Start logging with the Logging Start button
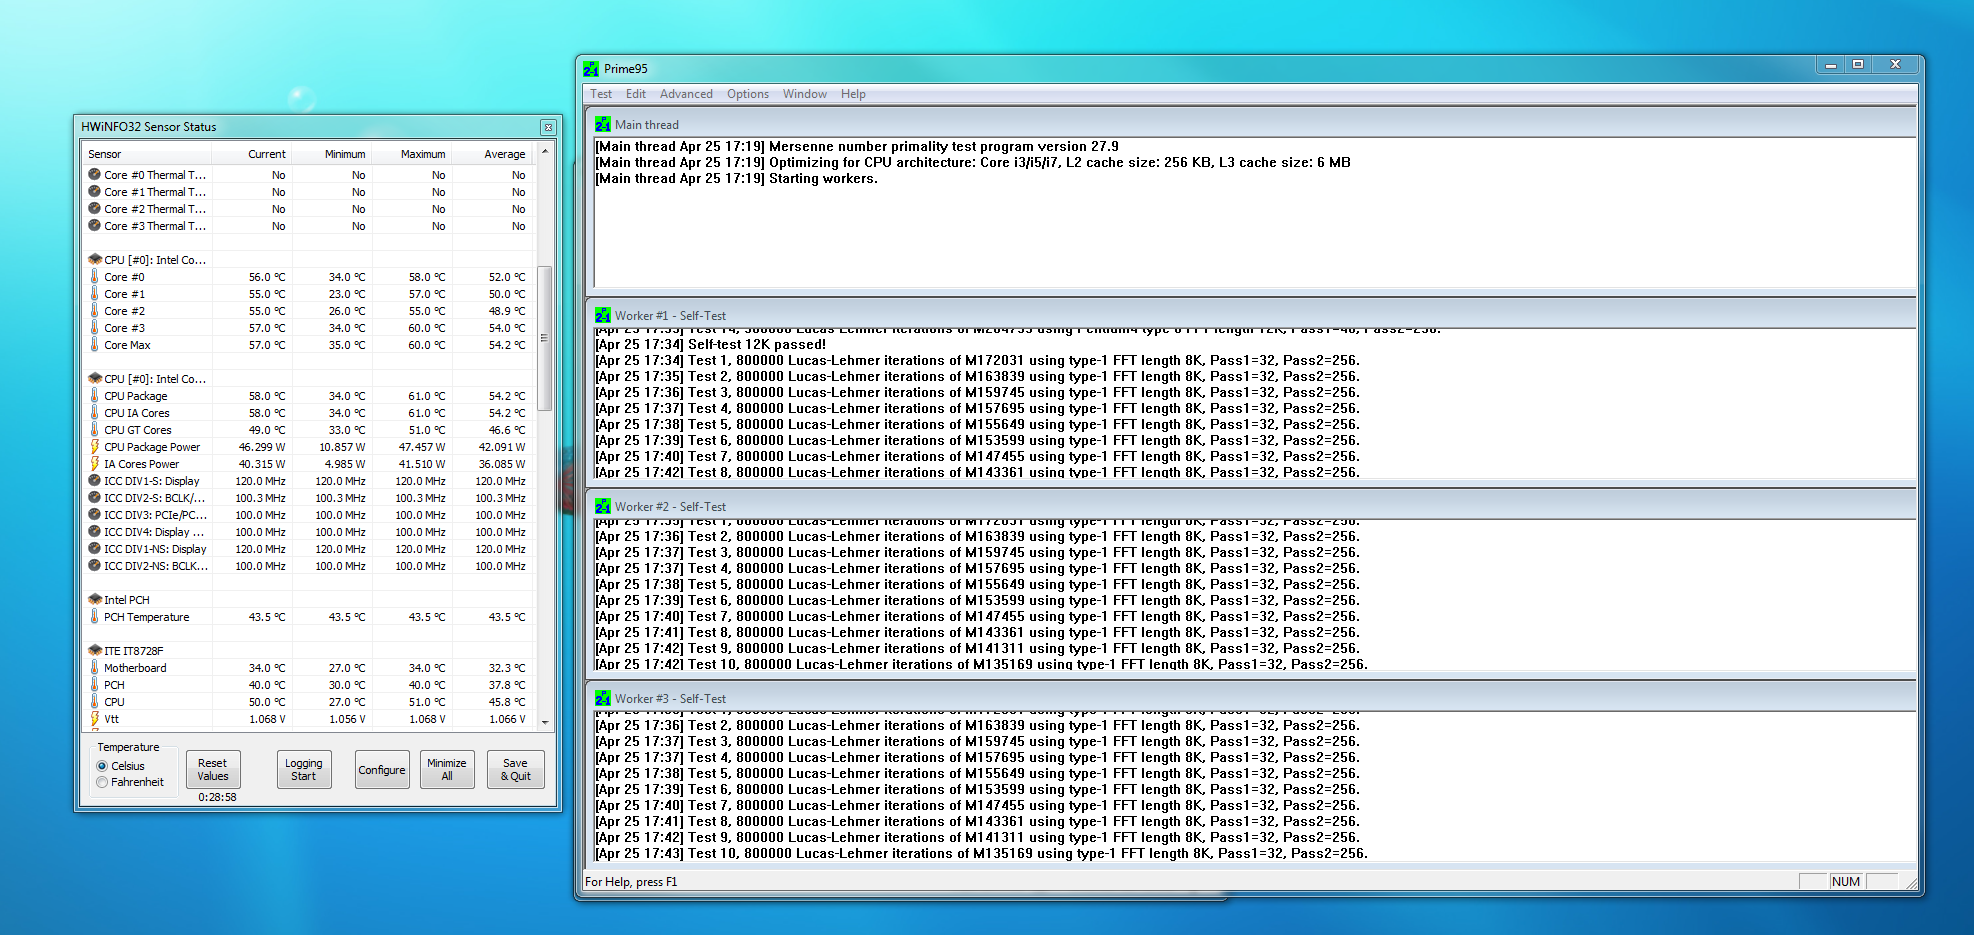Screen dimensions: 1974x935 point(303,770)
